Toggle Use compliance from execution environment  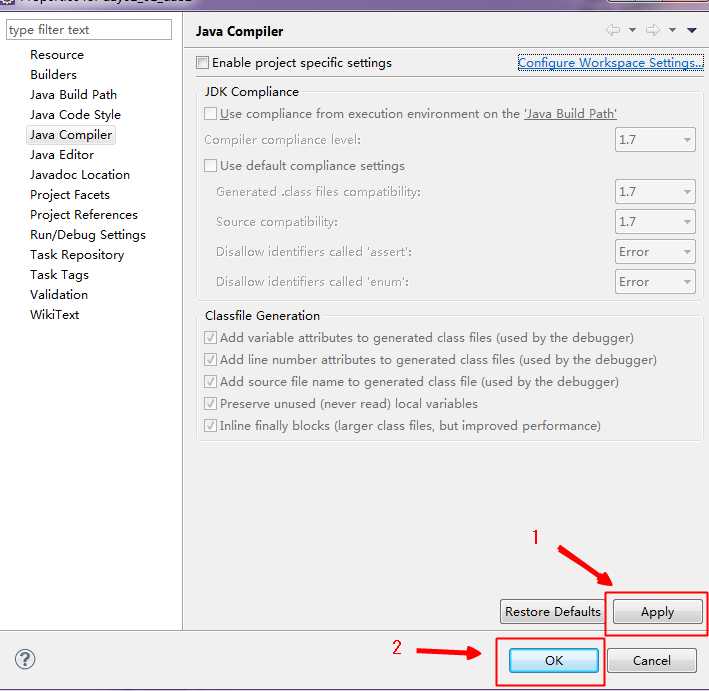(210, 113)
